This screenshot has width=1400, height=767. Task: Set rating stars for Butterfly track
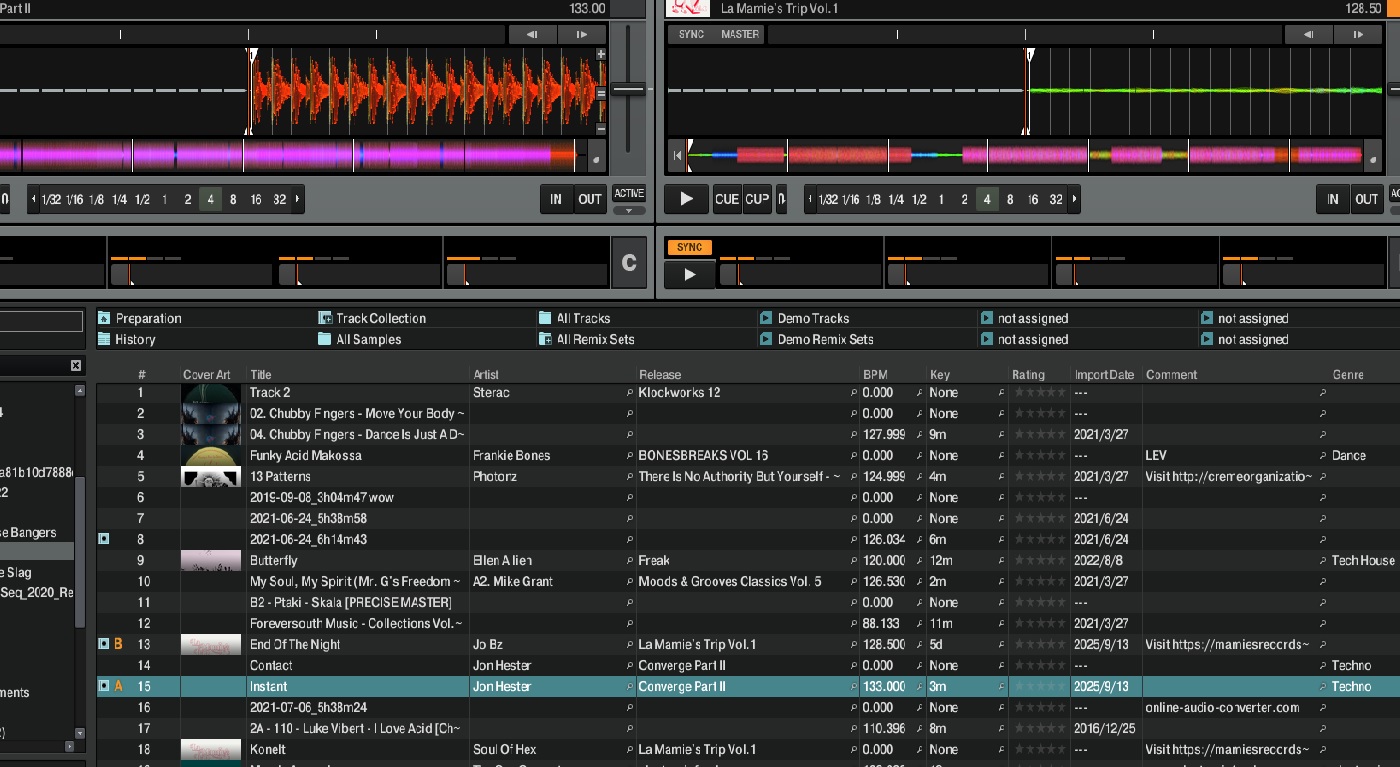tap(1039, 560)
